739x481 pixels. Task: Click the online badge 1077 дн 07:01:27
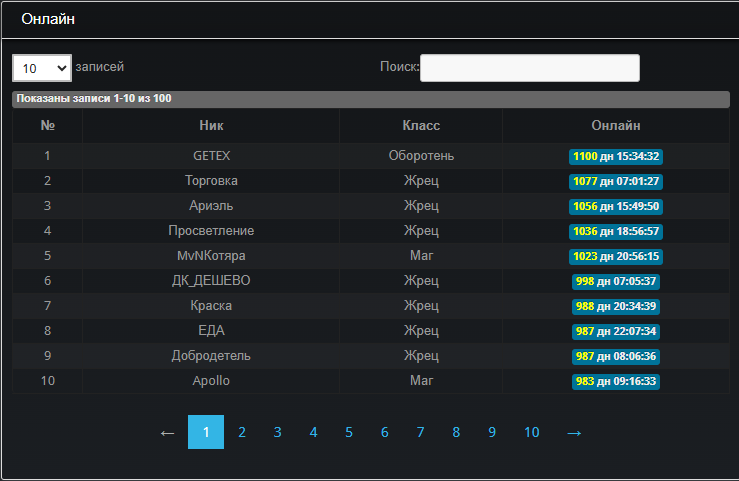[x=616, y=181]
